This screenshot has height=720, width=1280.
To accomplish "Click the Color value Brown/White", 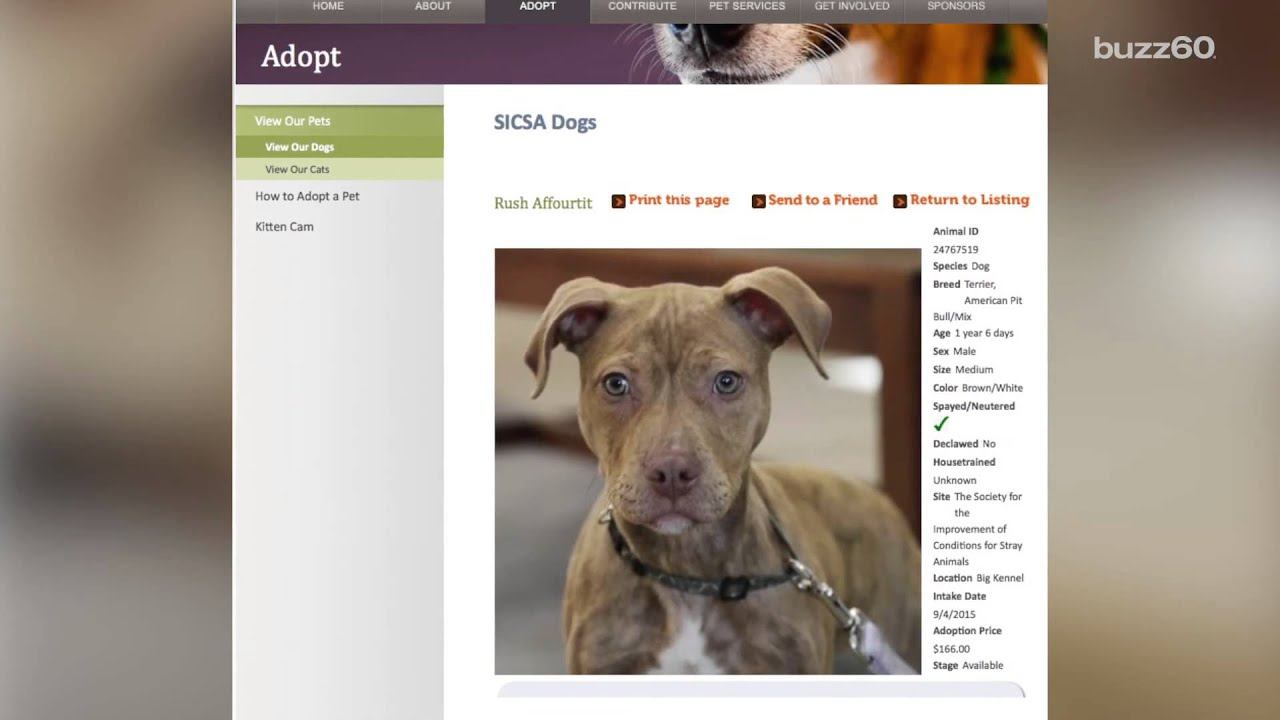I will pyautogui.click(x=992, y=388).
